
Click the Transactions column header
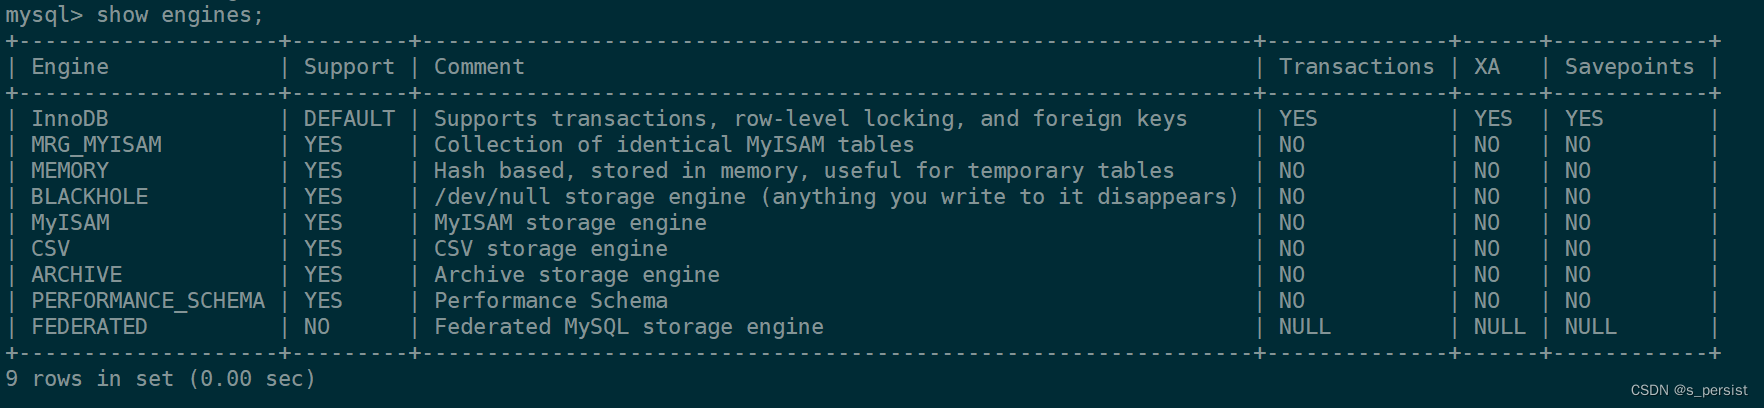pyautogui.click(x=1356, y=67)
